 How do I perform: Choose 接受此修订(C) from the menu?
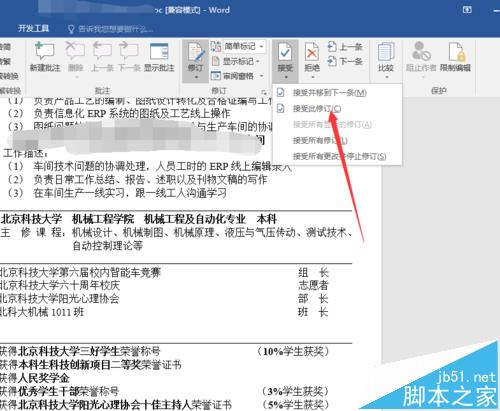[x=317, y=109]
